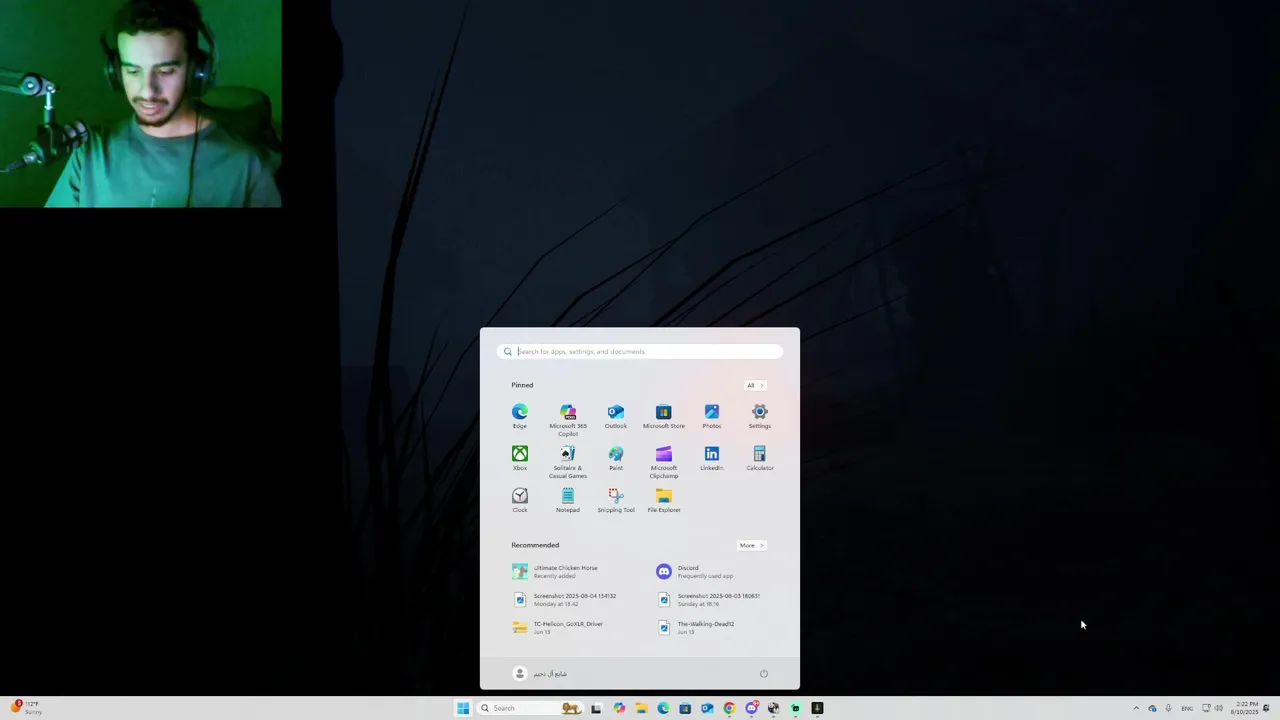Viewport: 1280px width, 720px height.
Task: Open Edge on the taskbar
Action: coord(663,708)
